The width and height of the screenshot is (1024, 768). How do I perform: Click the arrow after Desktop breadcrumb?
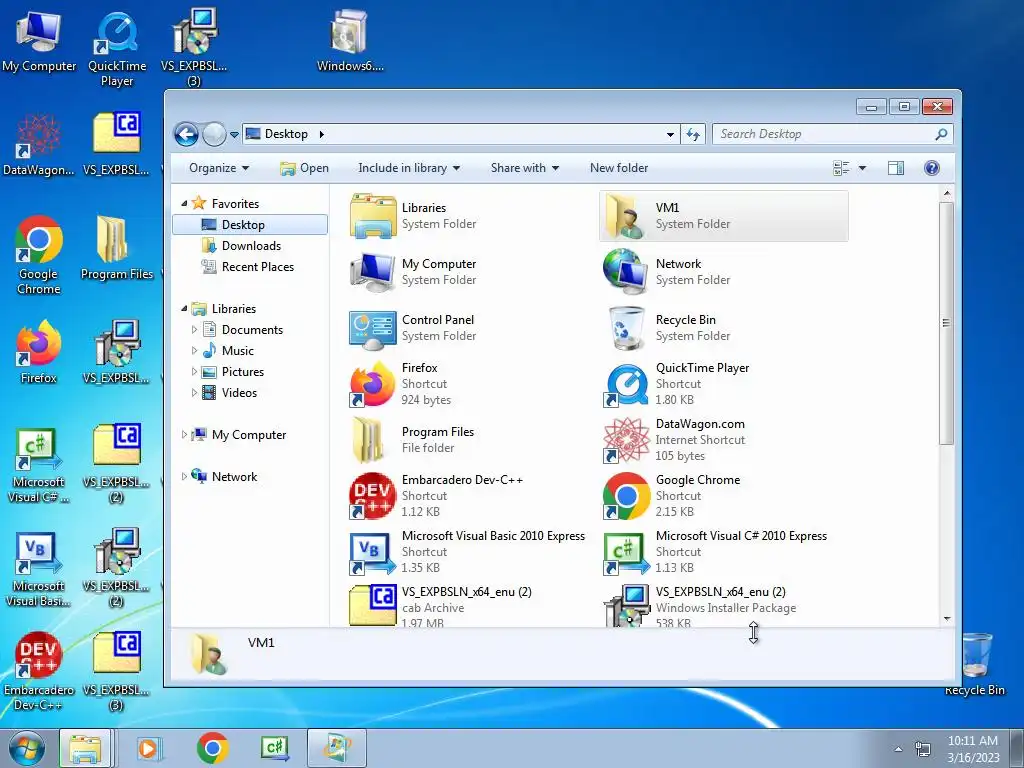(321, 134)
